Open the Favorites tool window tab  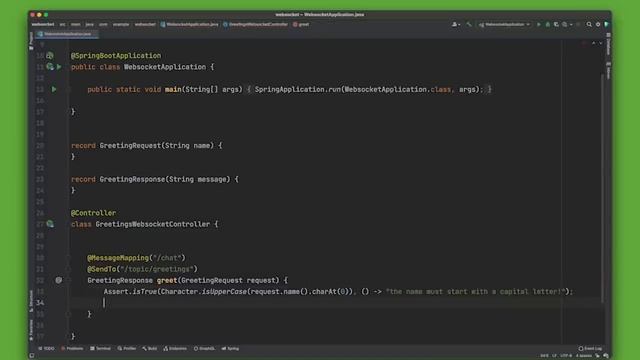pos(31,330)
